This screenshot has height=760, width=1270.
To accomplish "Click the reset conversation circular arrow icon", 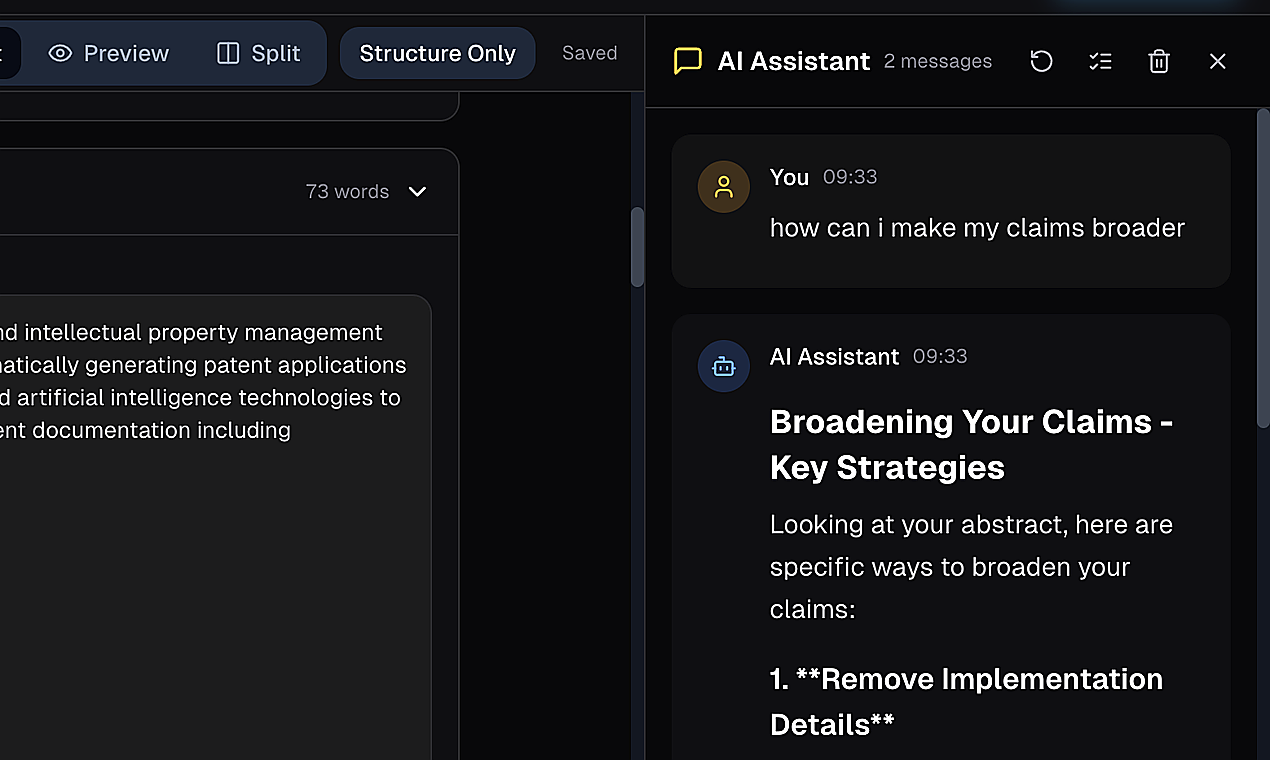I will (1041, 61).
